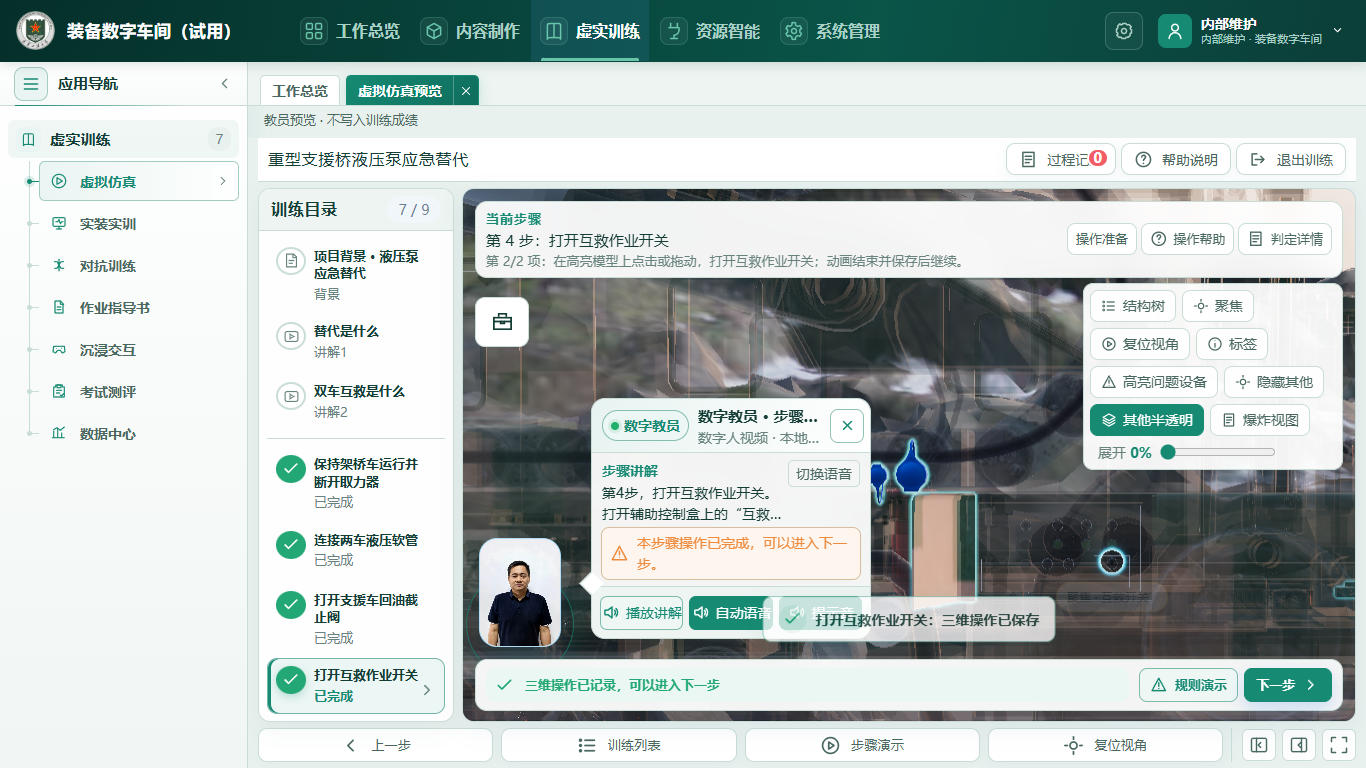Collapse the 应用导航 sidebar chevron
1366x768 pixels.
pyautogui.click(x=225, y=84)
